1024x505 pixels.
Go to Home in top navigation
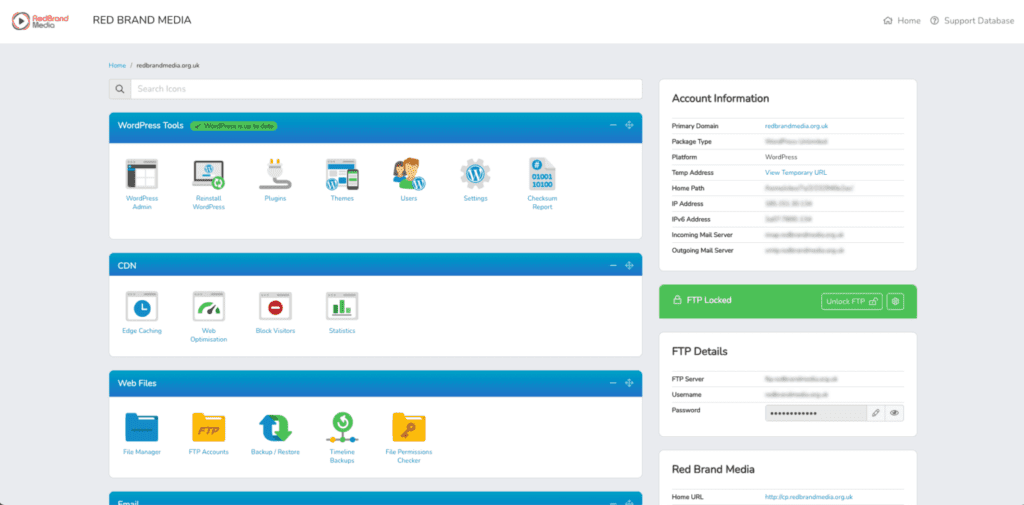coord(902,21)
